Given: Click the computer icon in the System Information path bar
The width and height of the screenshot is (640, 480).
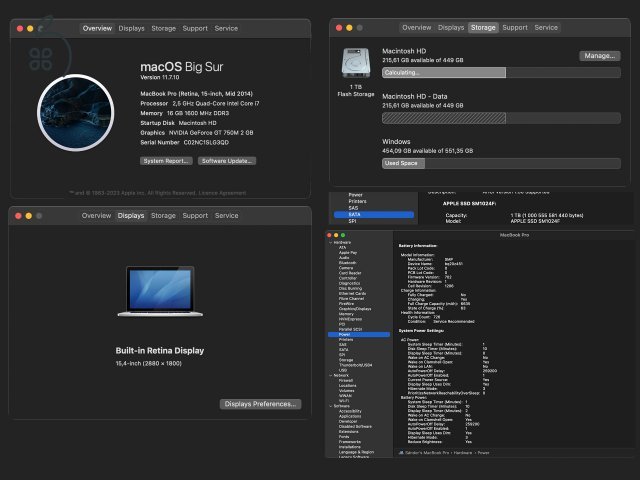Looking at the screenshot, I should click(x=401, y=453).
